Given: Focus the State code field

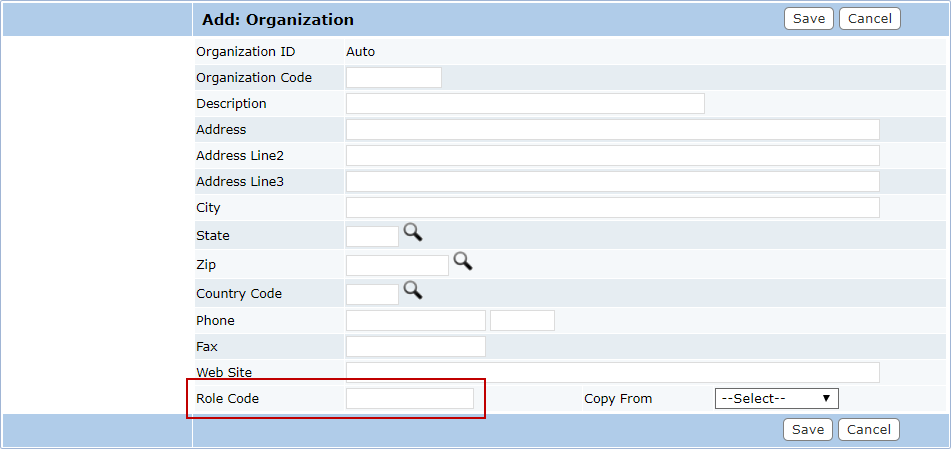Looking at the screenshot, I should pyautogui.click(x=372, y=236).
